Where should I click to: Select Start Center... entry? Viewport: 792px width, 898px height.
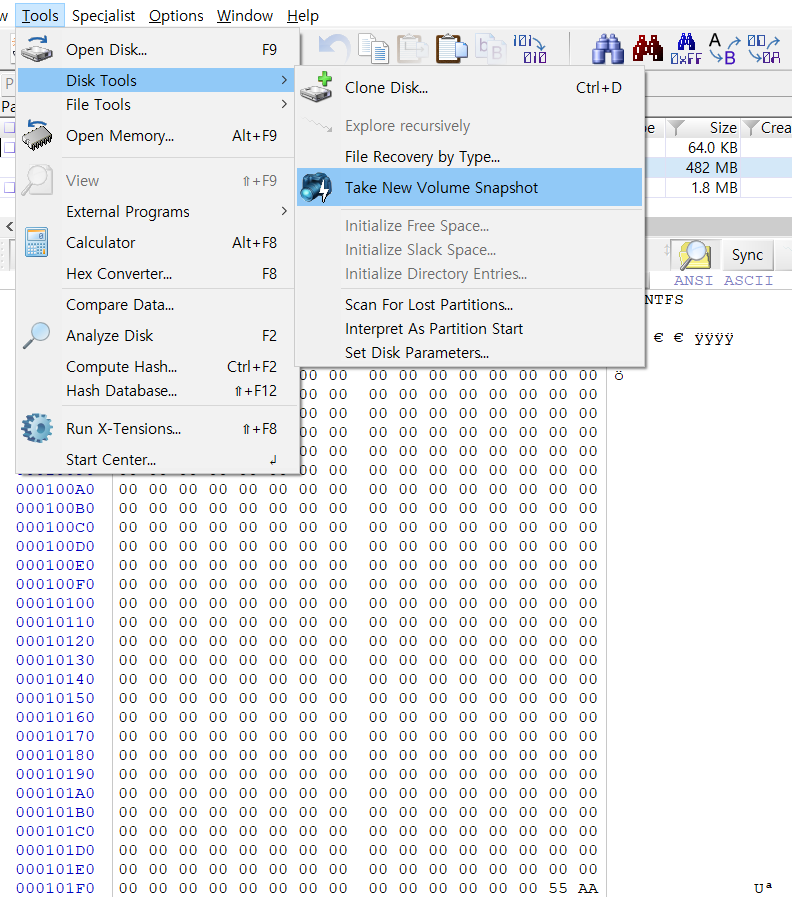pyautogui.click(x=156, y=459)
